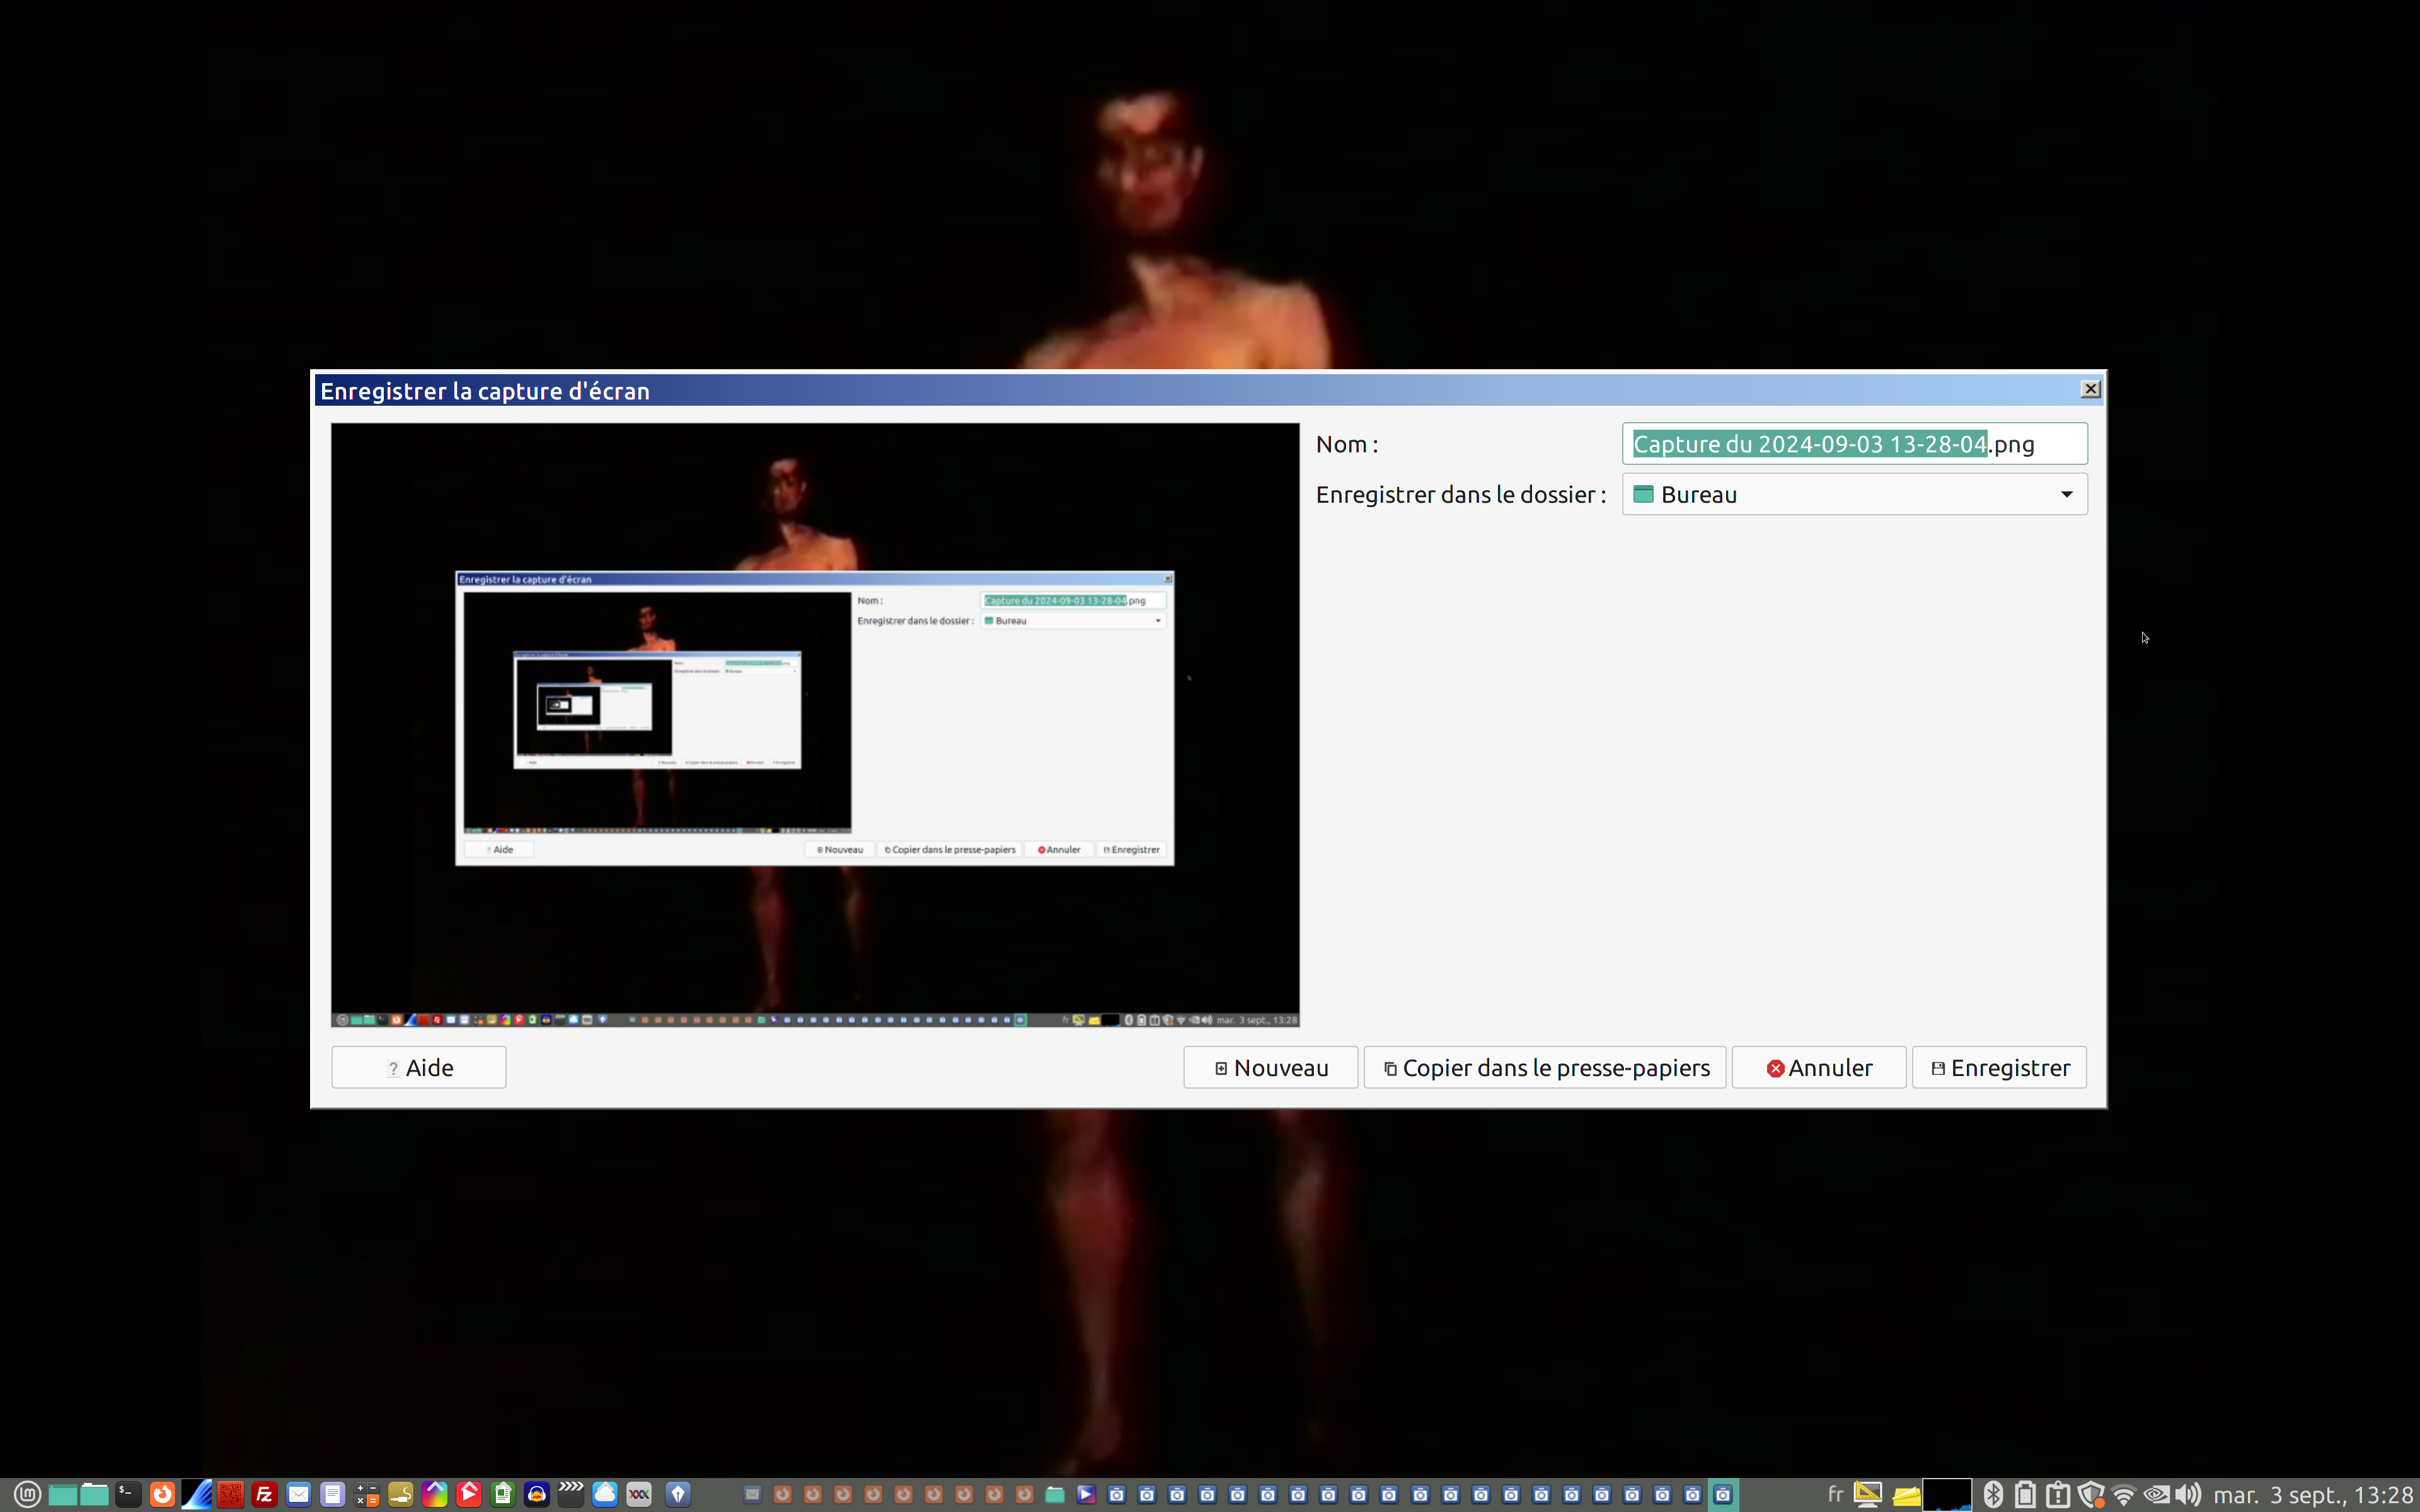
Task: Click the update manager shield icon
Action: (x=2090, y=1494)
